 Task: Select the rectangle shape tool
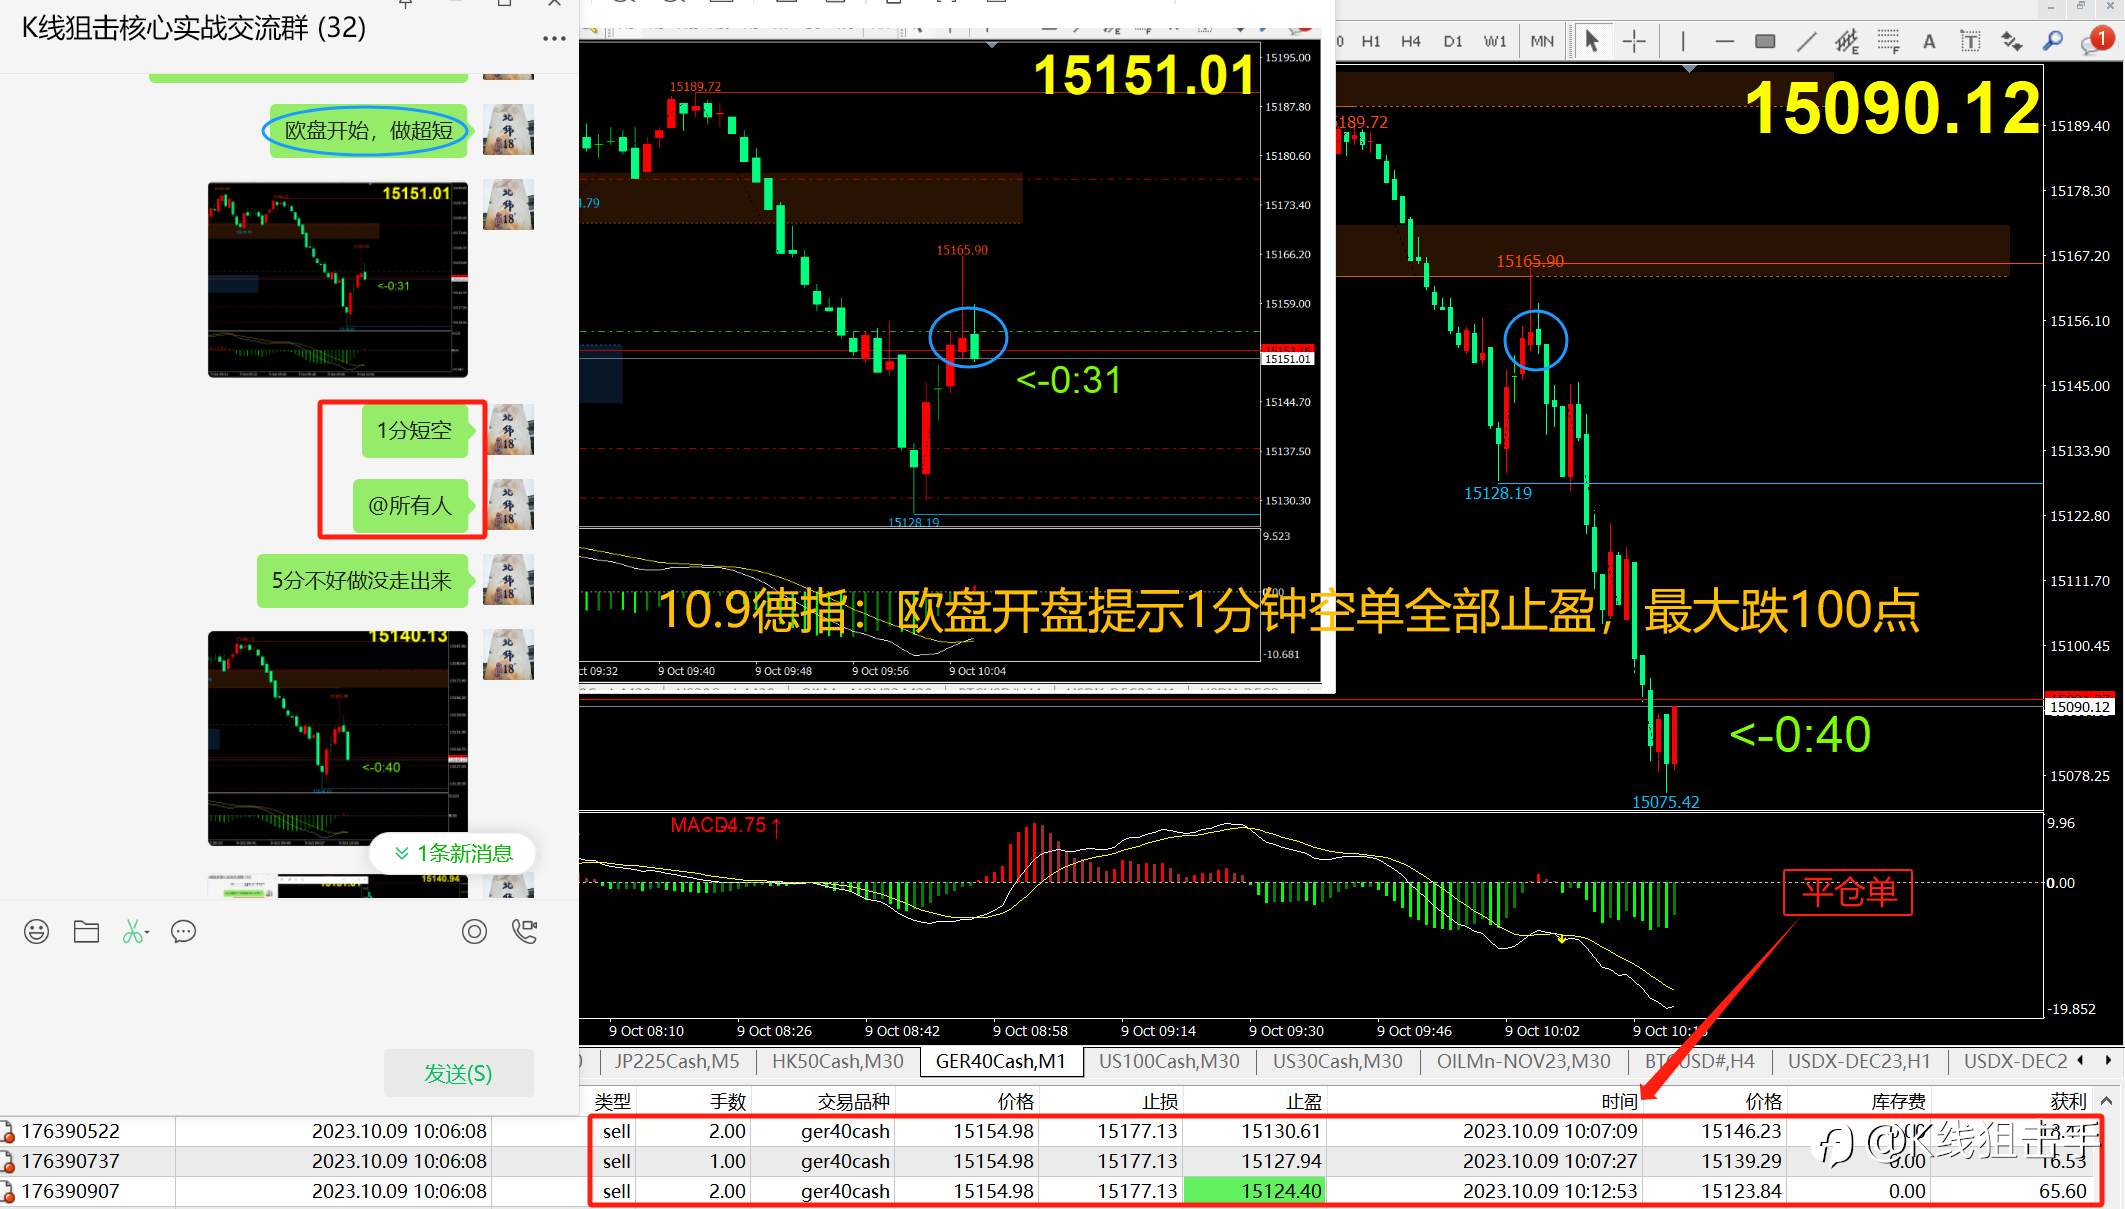click(1765, 41)
